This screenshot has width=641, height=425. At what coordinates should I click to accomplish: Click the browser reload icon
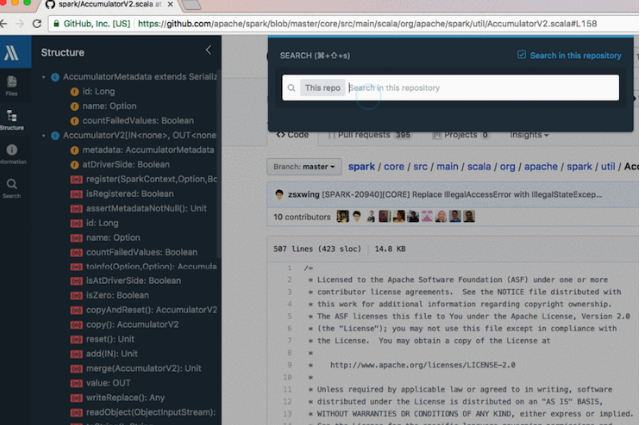click(37, 24)
